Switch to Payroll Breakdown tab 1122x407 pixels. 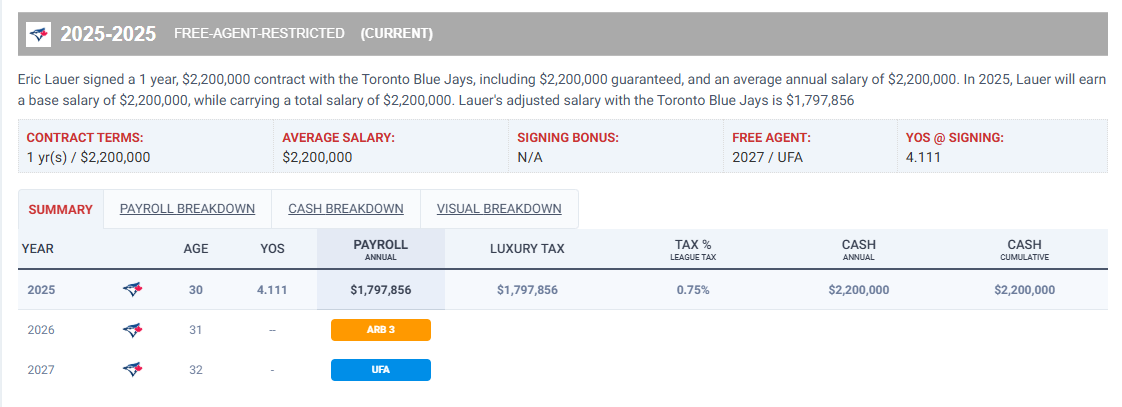(187, 209)
